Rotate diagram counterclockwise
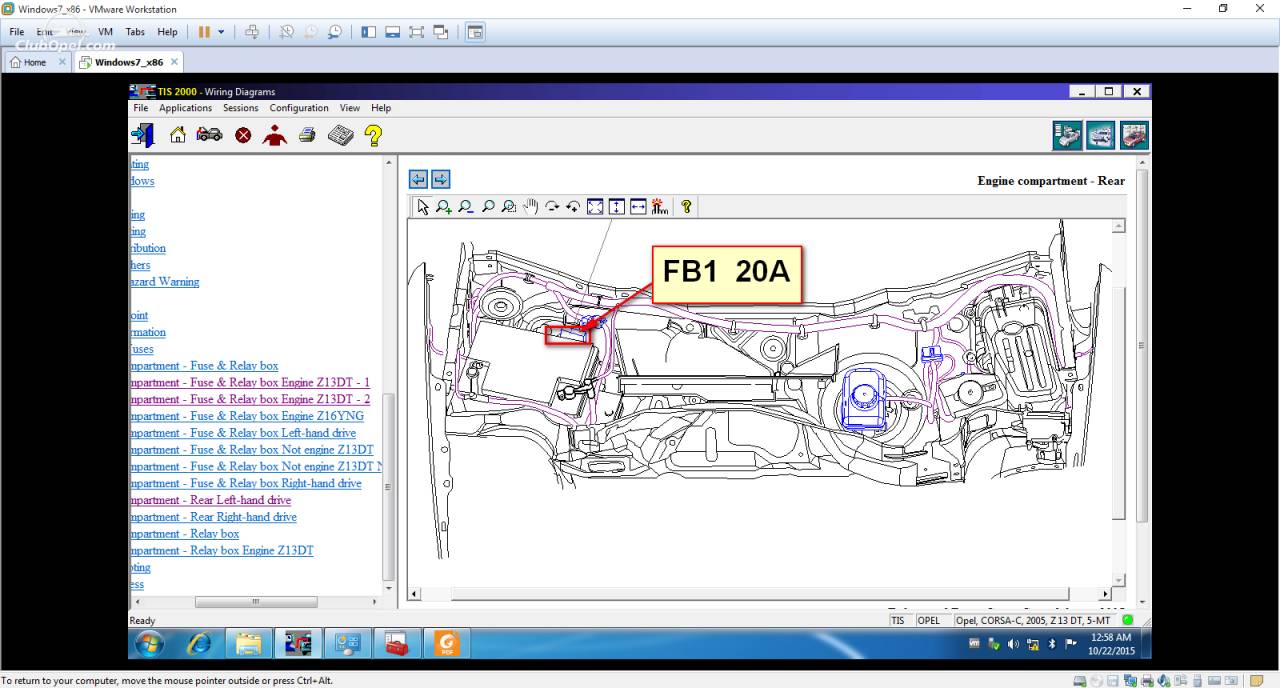Image resolution: width=1280 pixels, height=688 pixels. 573,207
